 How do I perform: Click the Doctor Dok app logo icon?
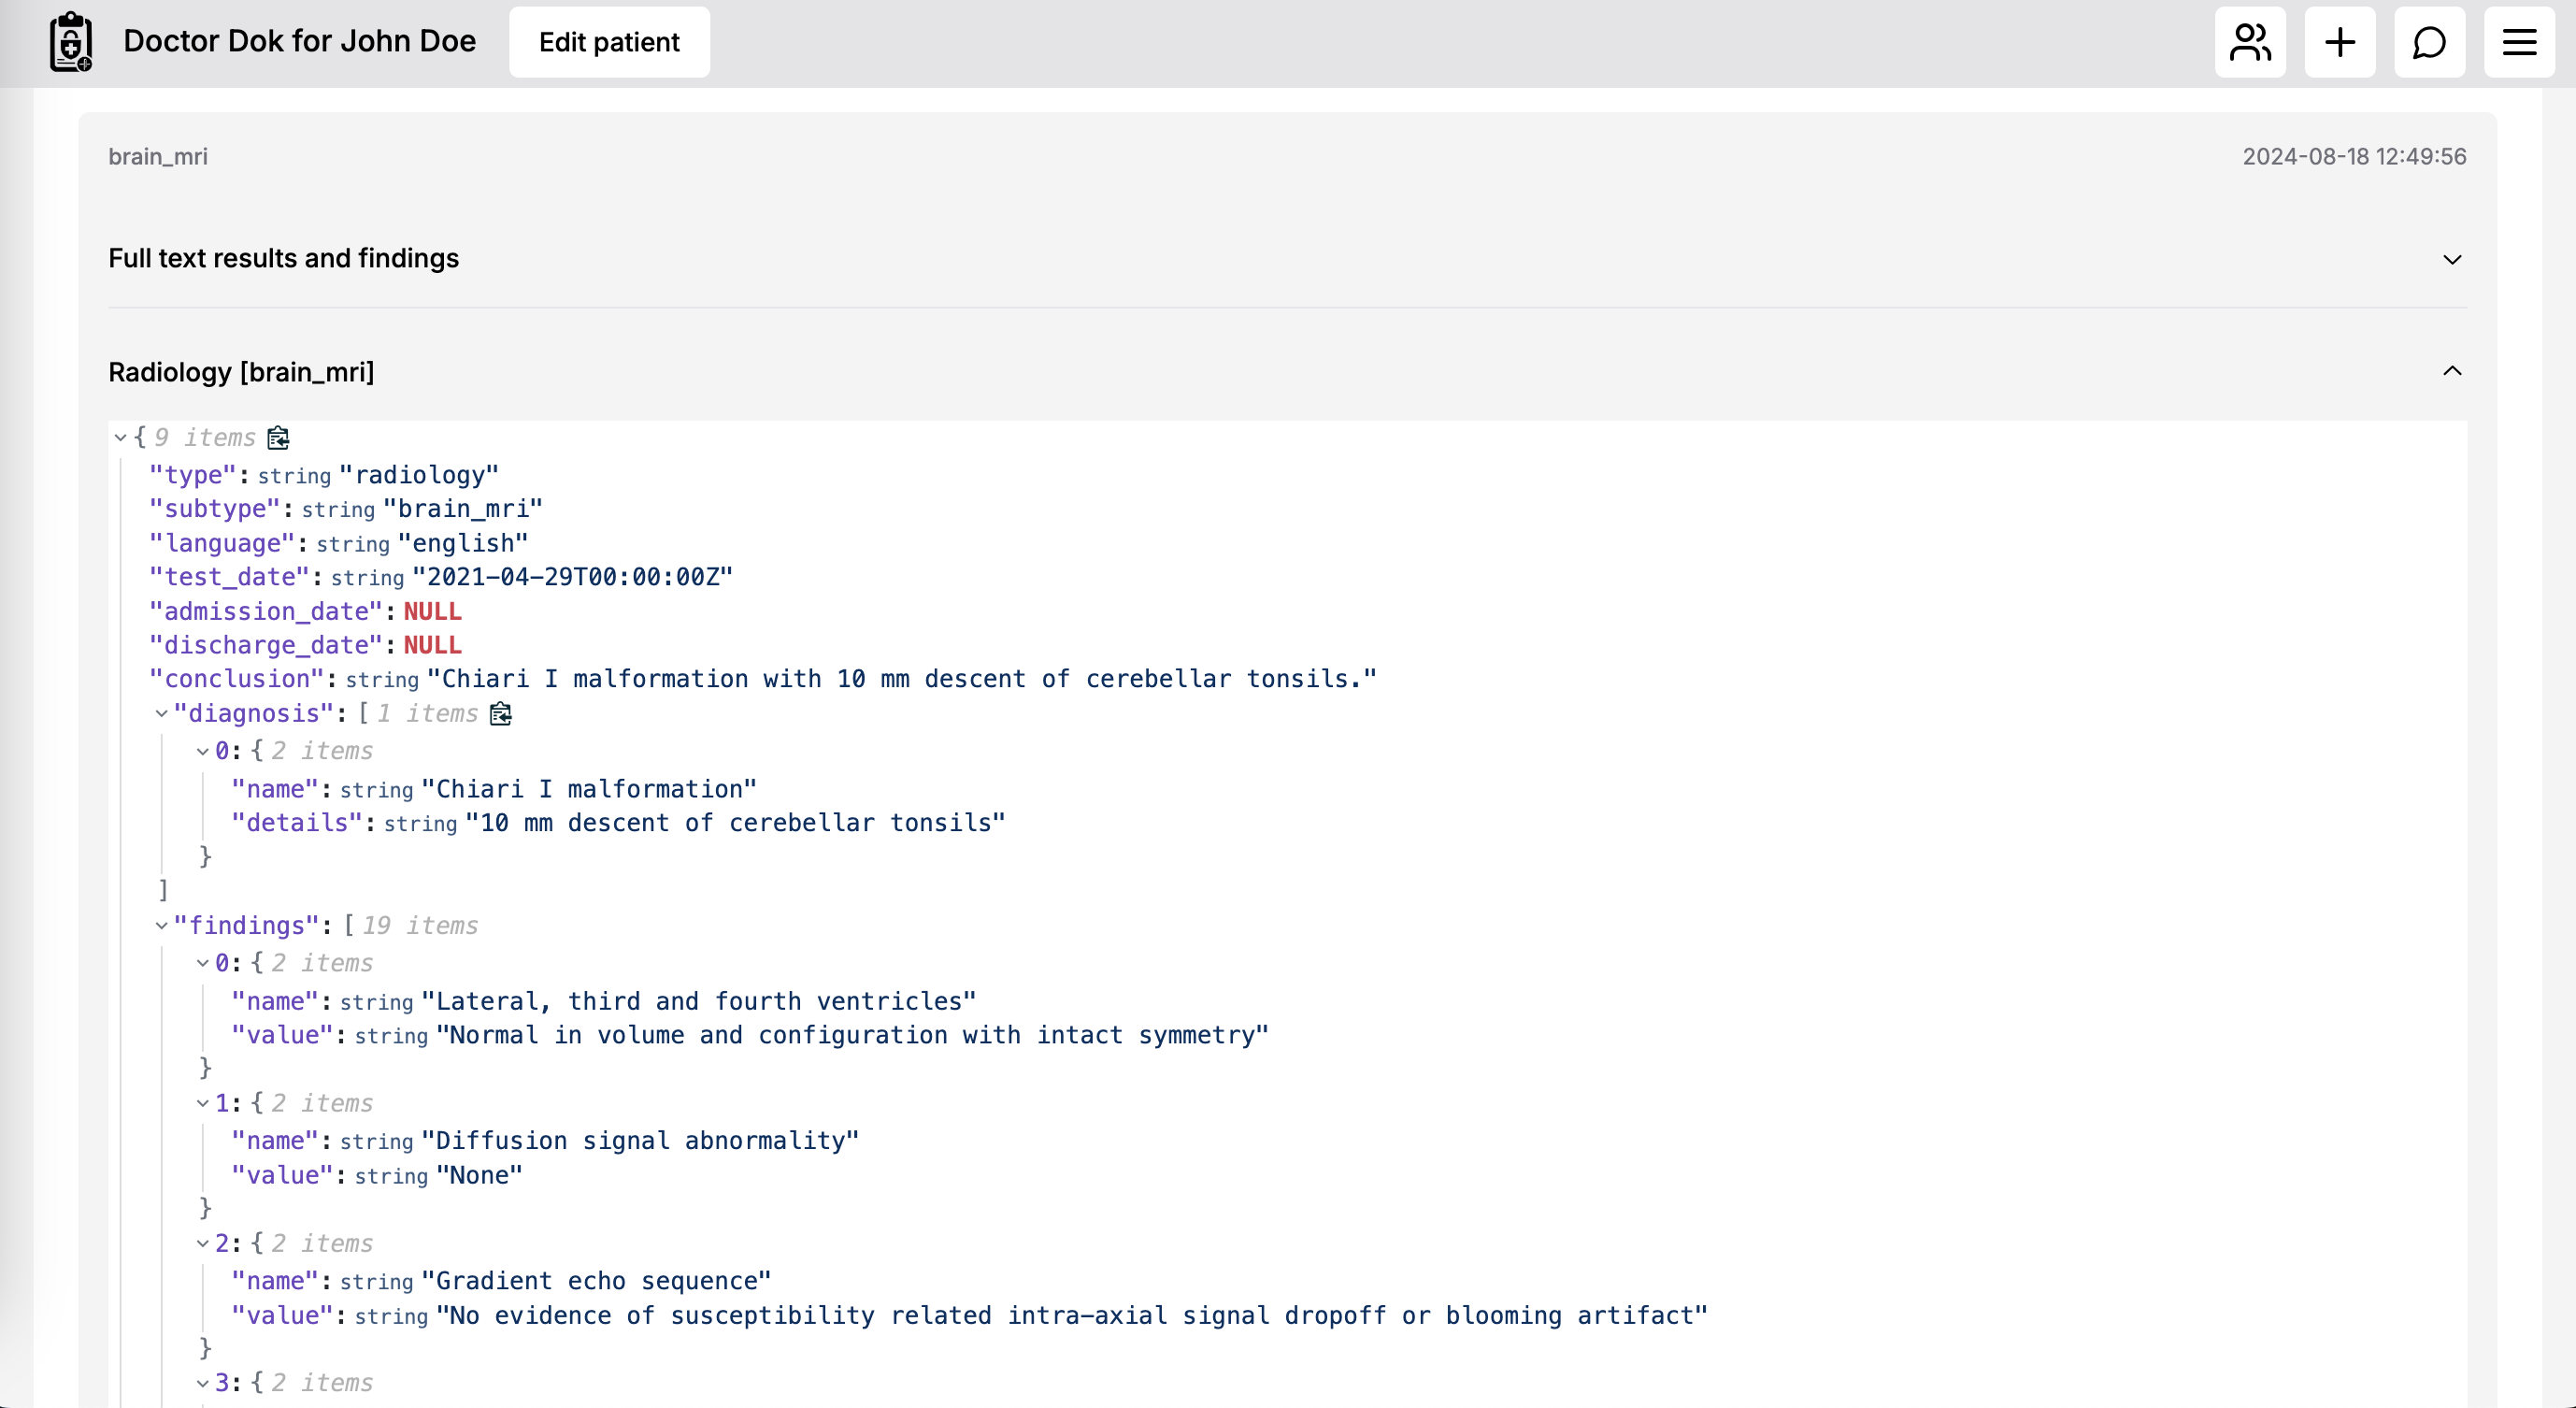click(x=71, y=42)
